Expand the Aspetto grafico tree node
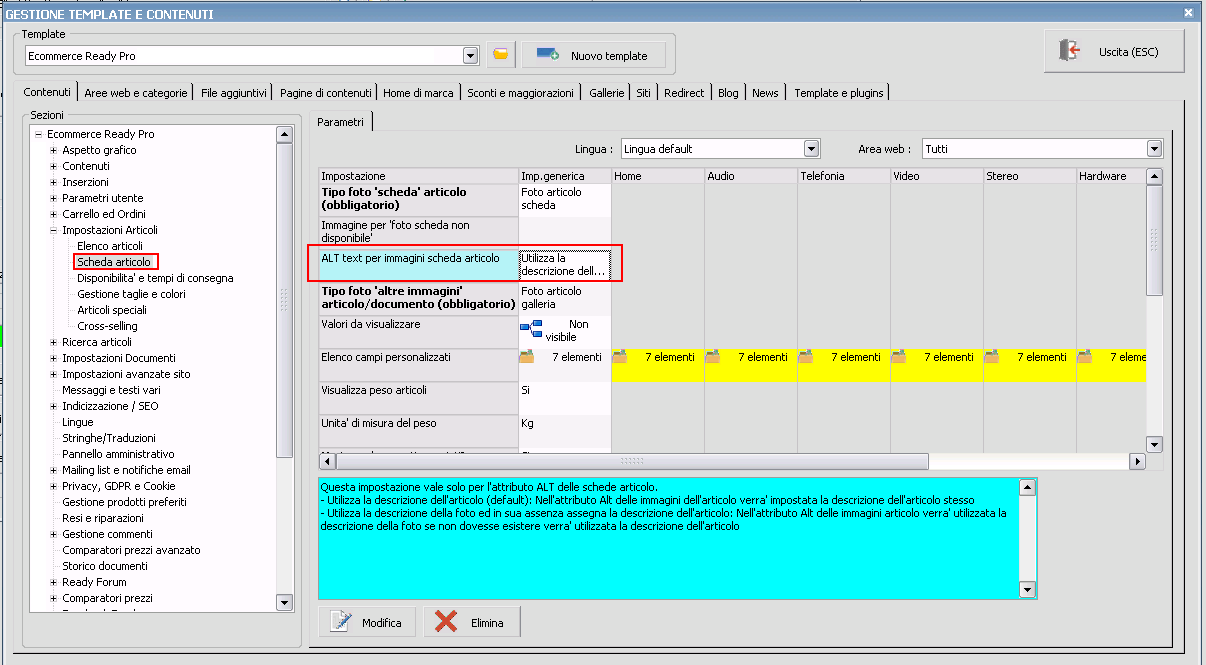 (53, 150)
